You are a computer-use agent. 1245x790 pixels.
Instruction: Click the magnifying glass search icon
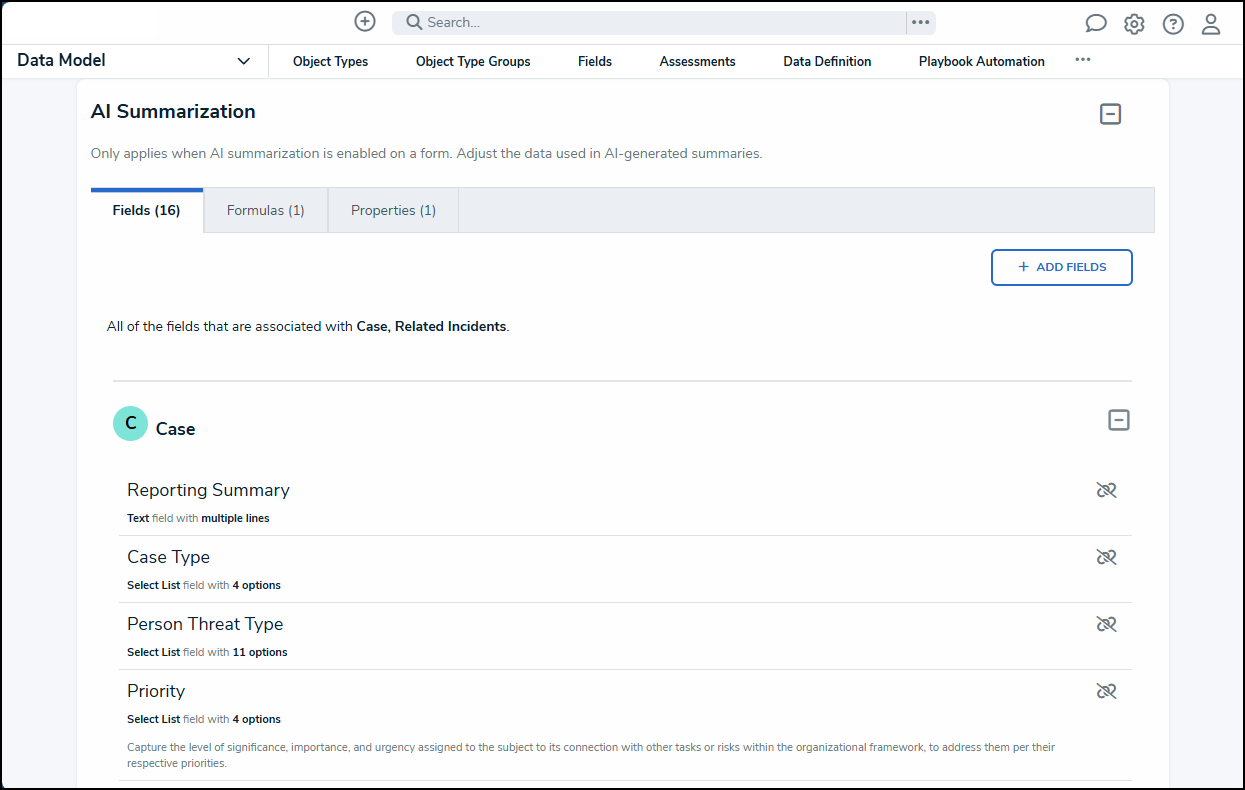click(414, 22)
